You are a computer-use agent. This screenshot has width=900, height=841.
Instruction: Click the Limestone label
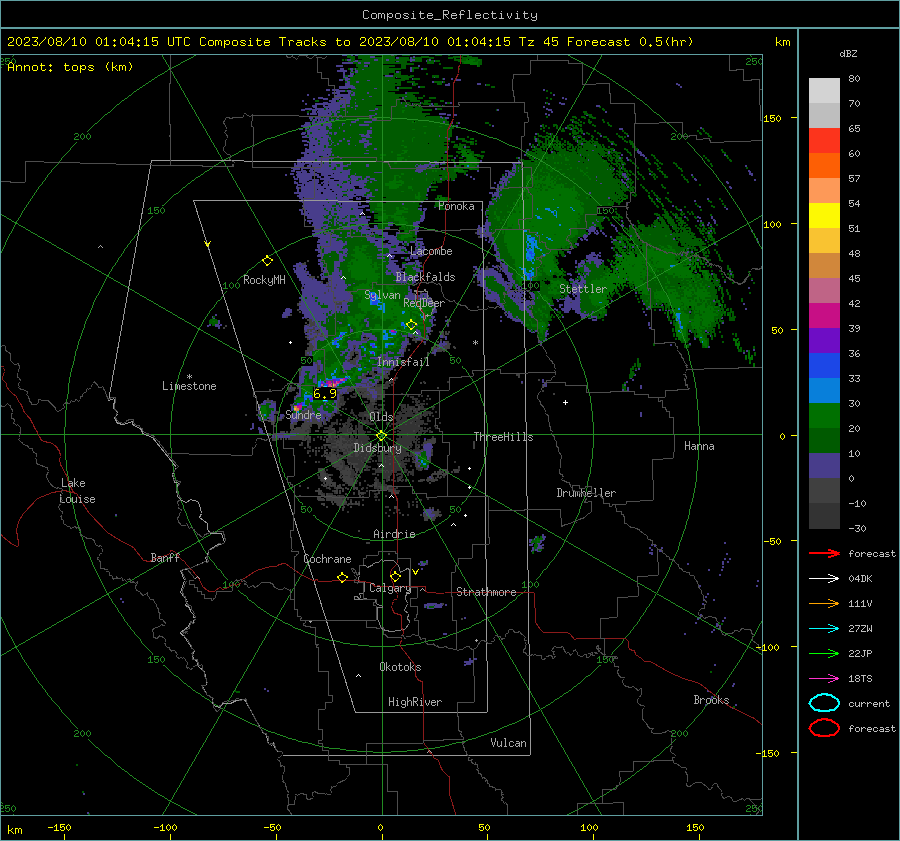point(189,386)
